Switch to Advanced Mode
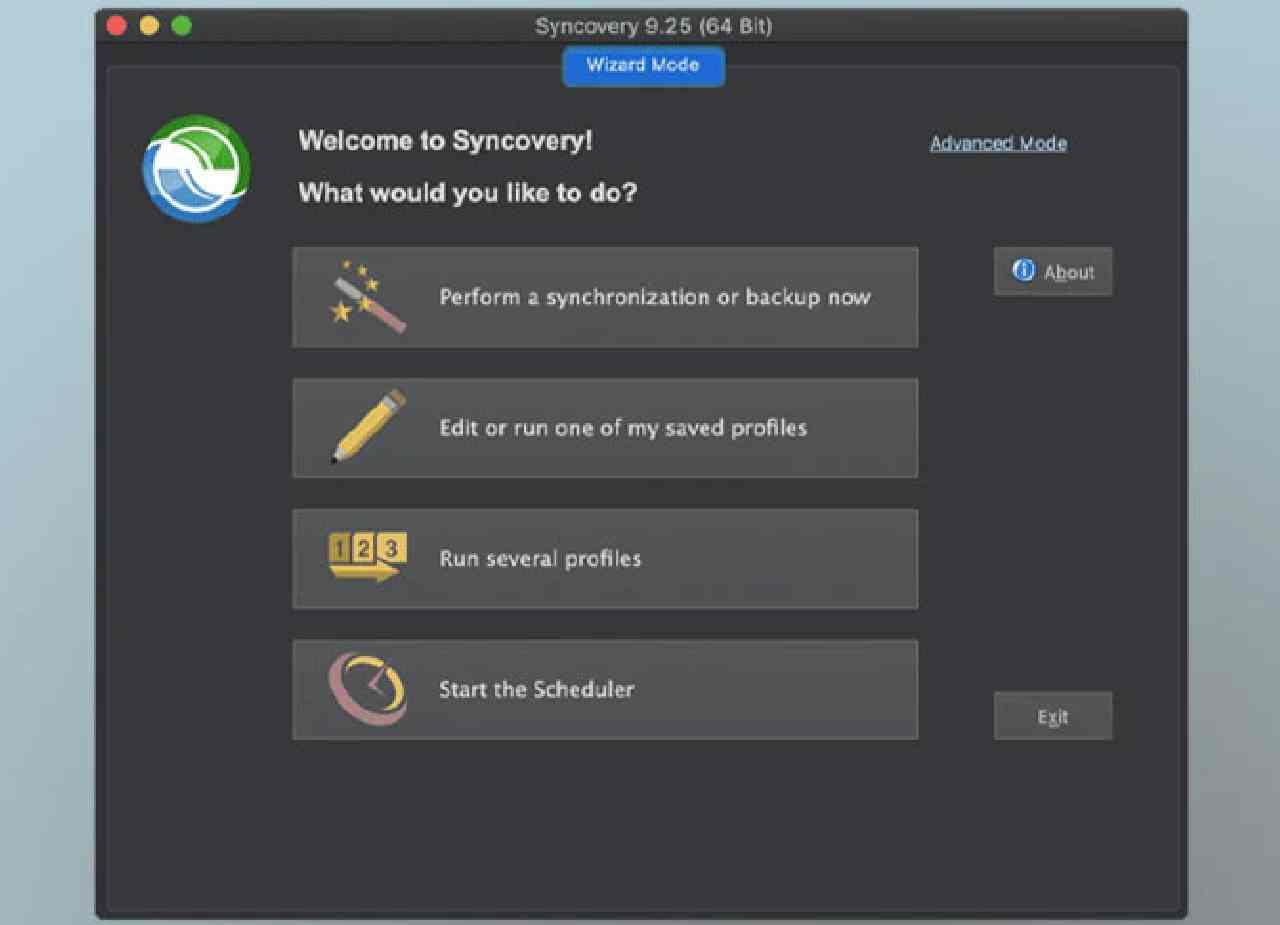 coord(998,143)
